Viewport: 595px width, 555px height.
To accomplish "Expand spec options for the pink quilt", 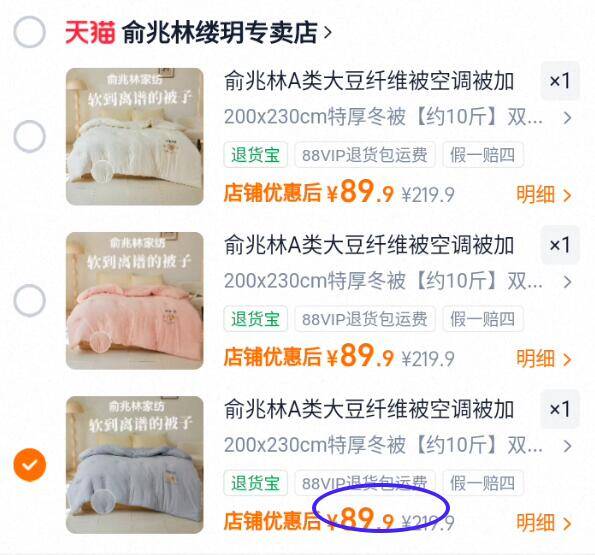I will pyautogui.click(x=398, y=281).
